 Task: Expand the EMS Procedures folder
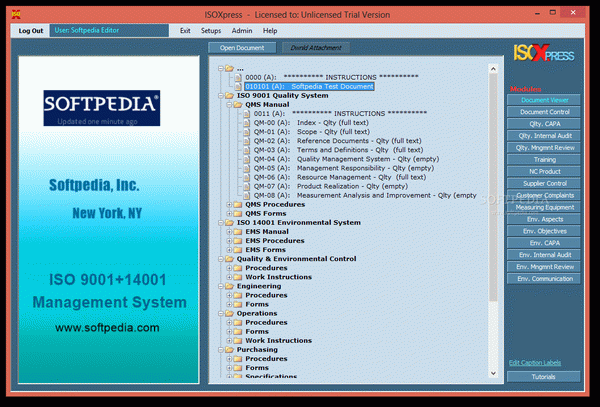pyautogui.click(x=229, y=241)
